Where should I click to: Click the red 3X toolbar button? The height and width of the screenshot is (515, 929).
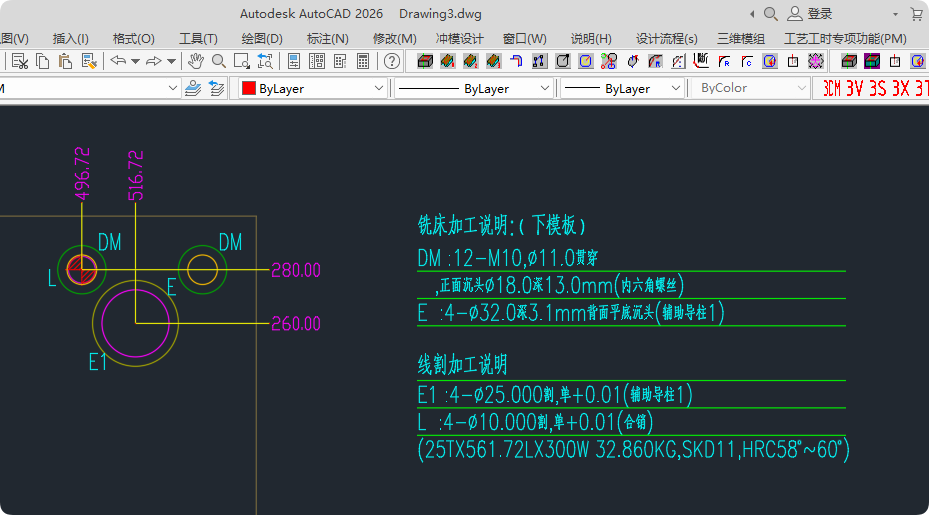click(x=901, y=88)
